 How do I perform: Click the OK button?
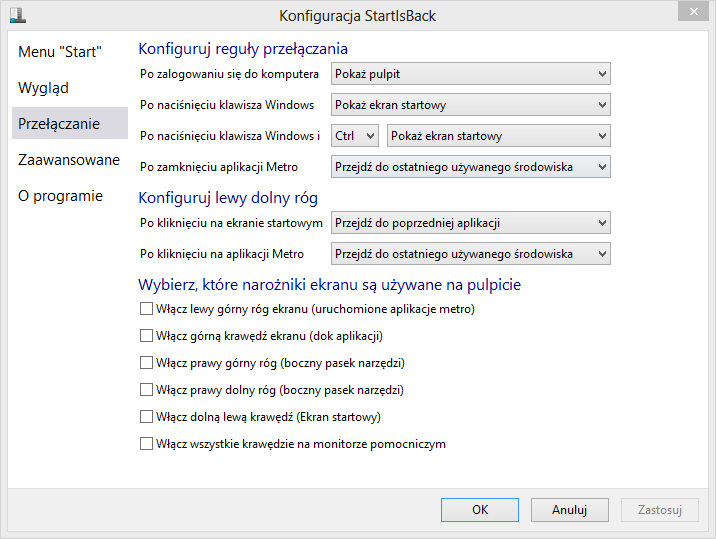[480, 510]
